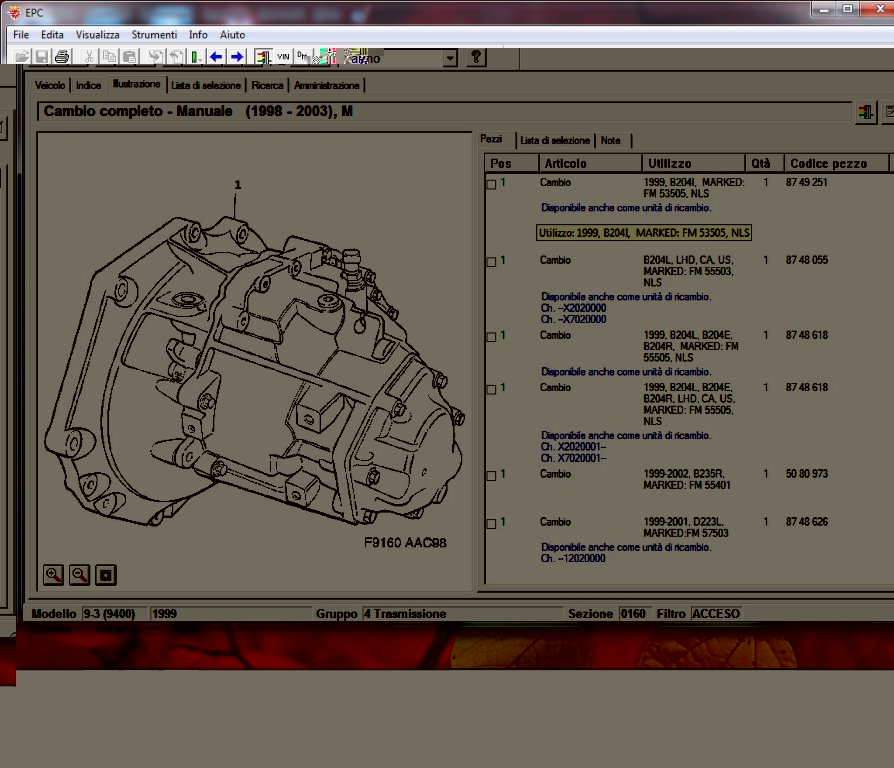Click the Ch. X7020001– note line
The height and width of the screenshot is (768, 894).
point(573,458)
